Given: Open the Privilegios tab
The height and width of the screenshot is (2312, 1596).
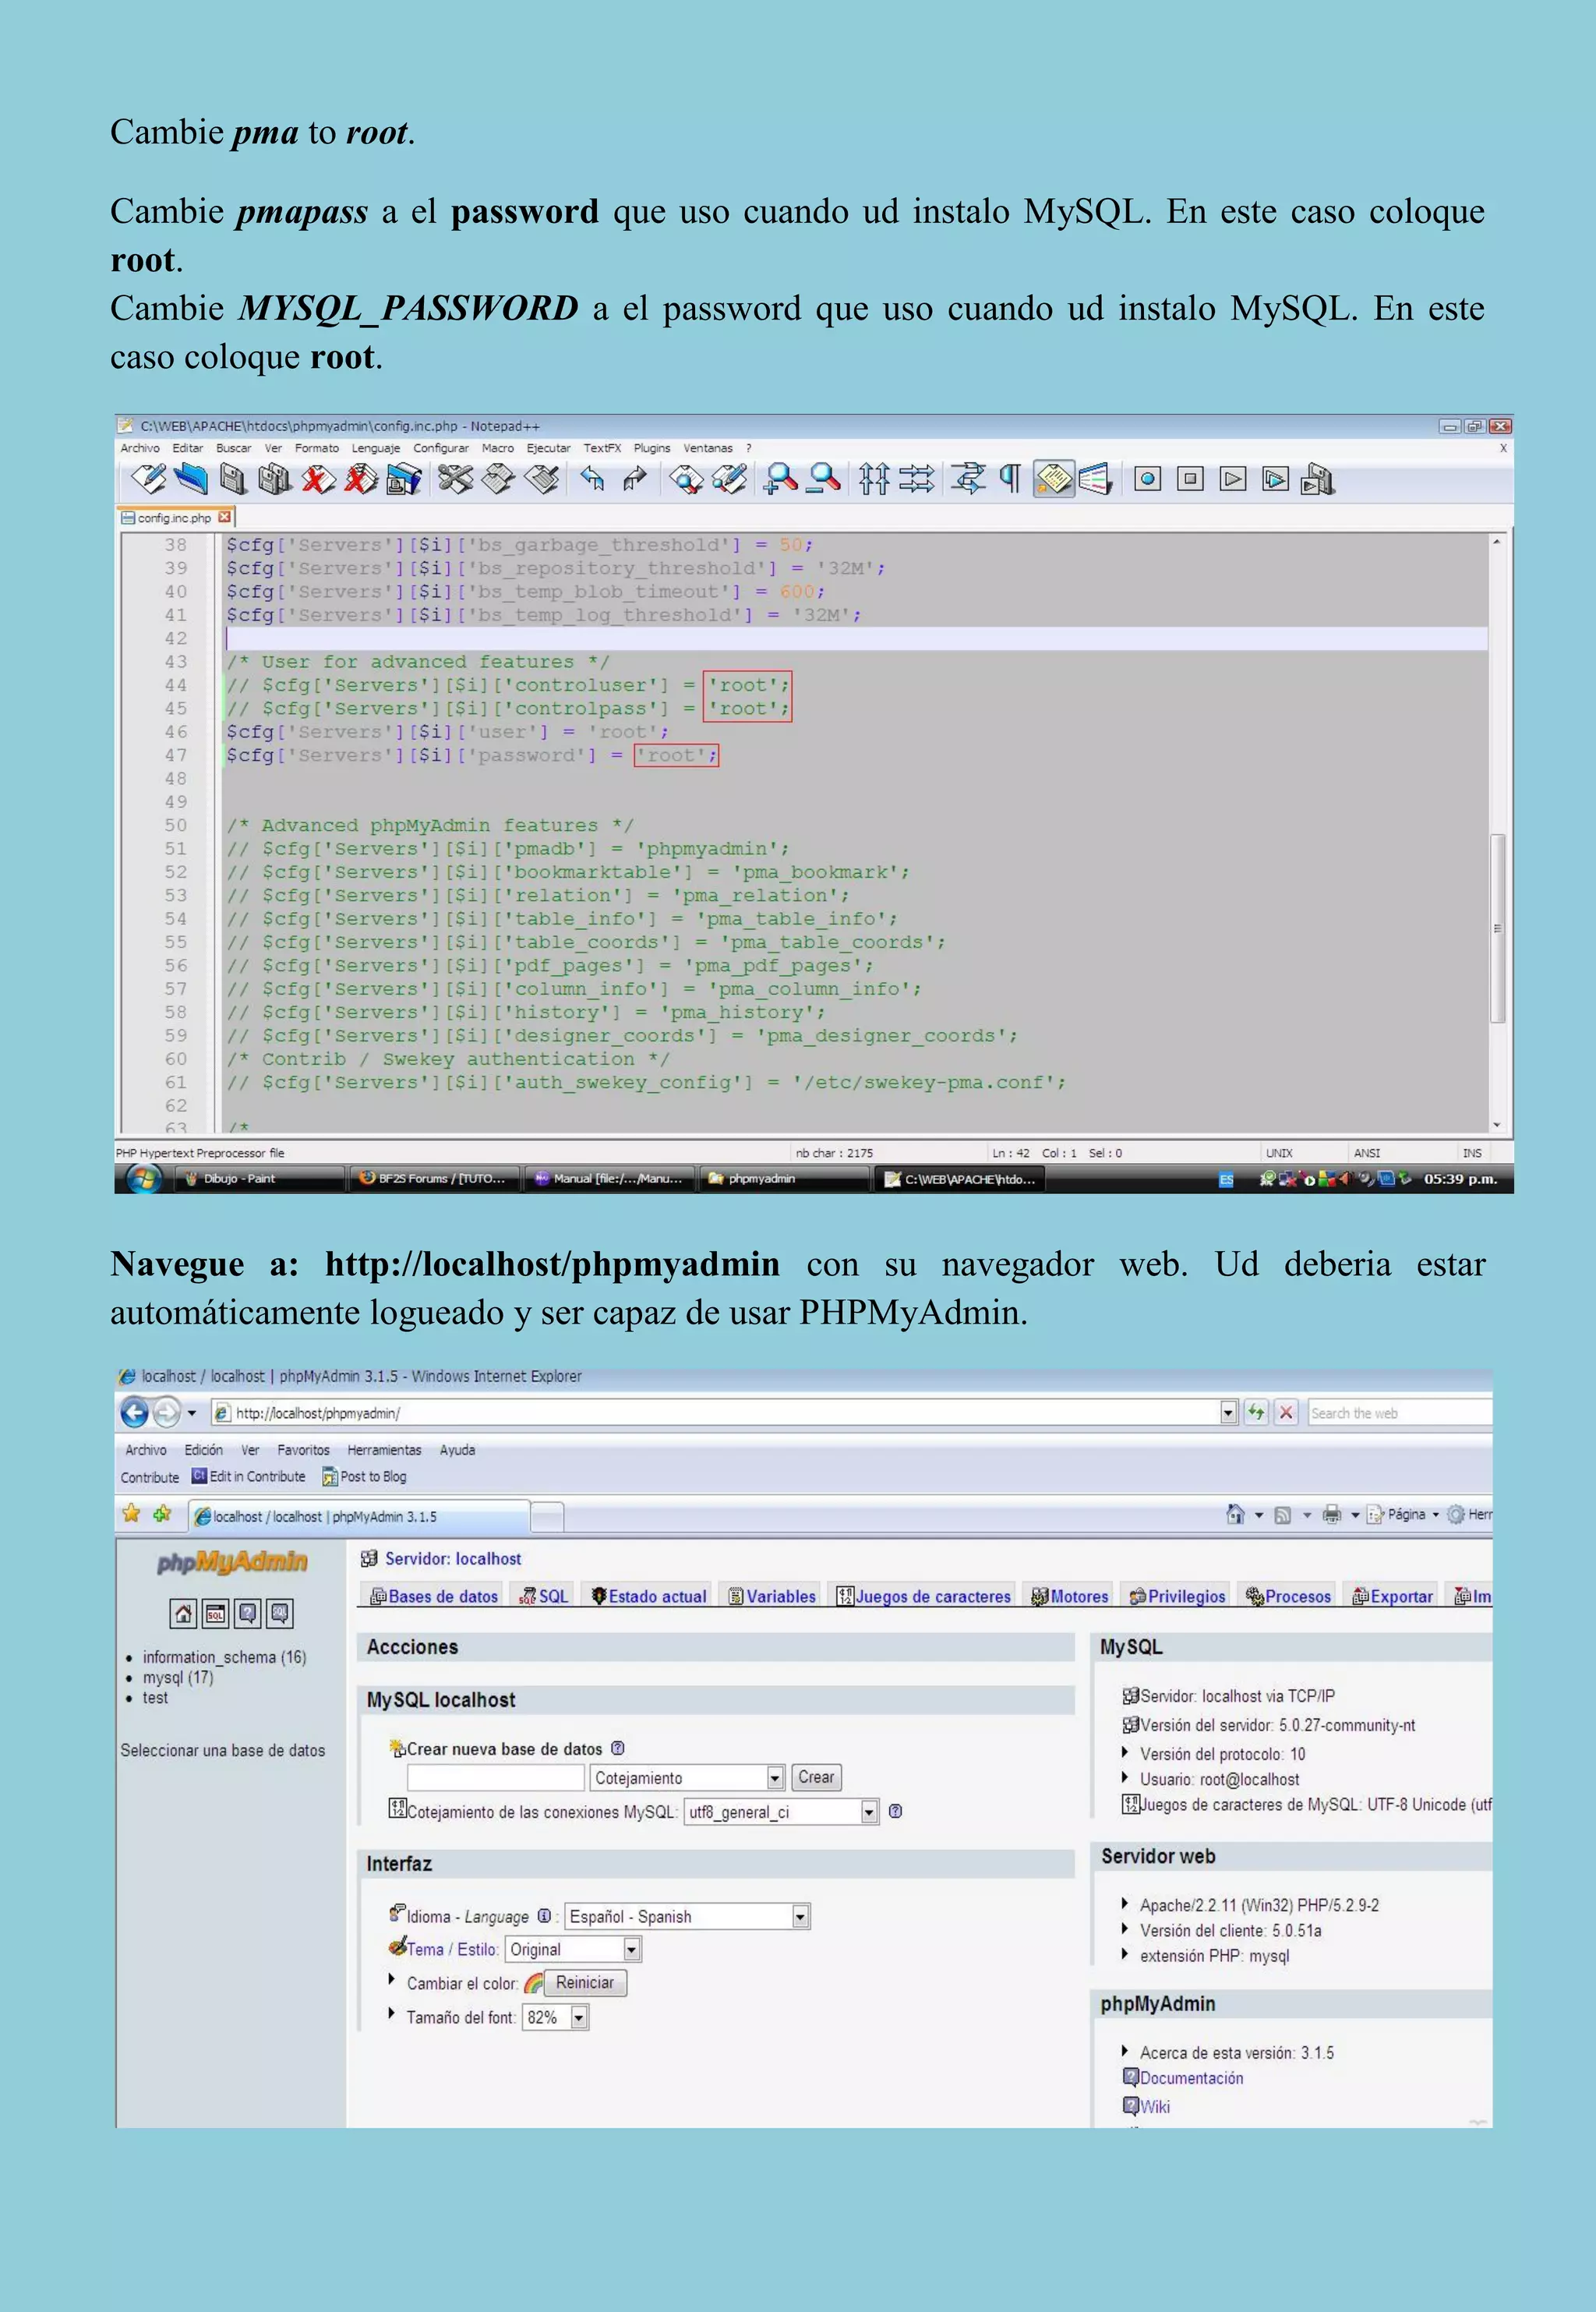Looking at the screenshot, I should 1177,1597.
